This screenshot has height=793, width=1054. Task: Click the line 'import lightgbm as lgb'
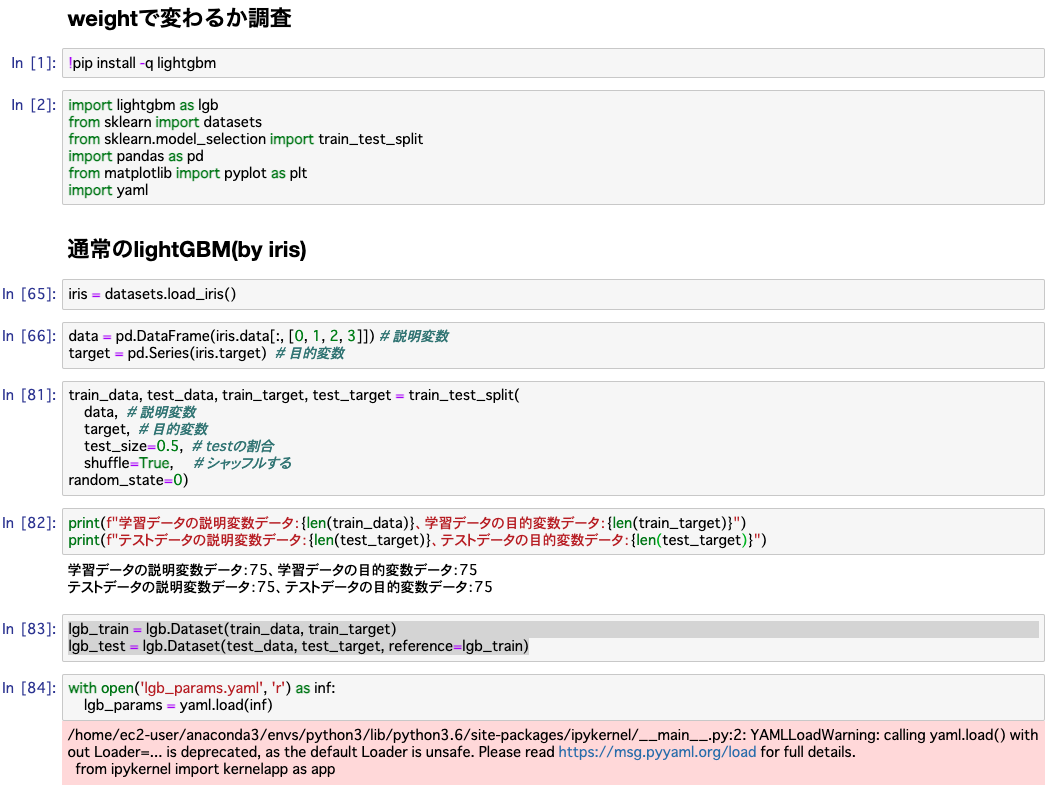coord(143,105)
